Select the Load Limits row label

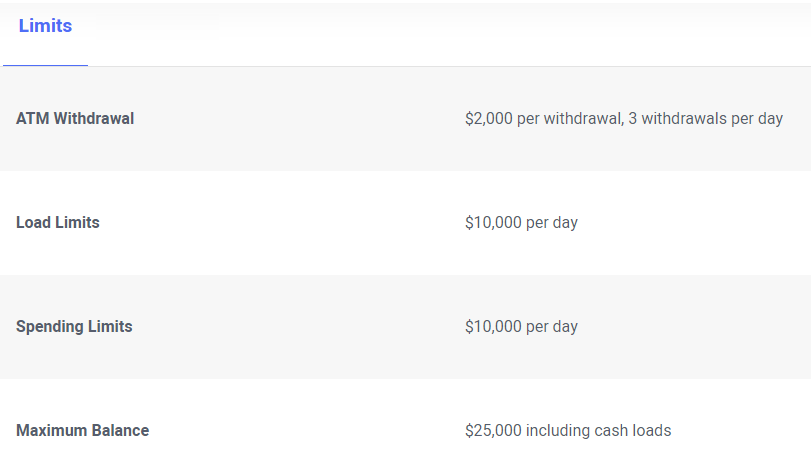[58, 223]
